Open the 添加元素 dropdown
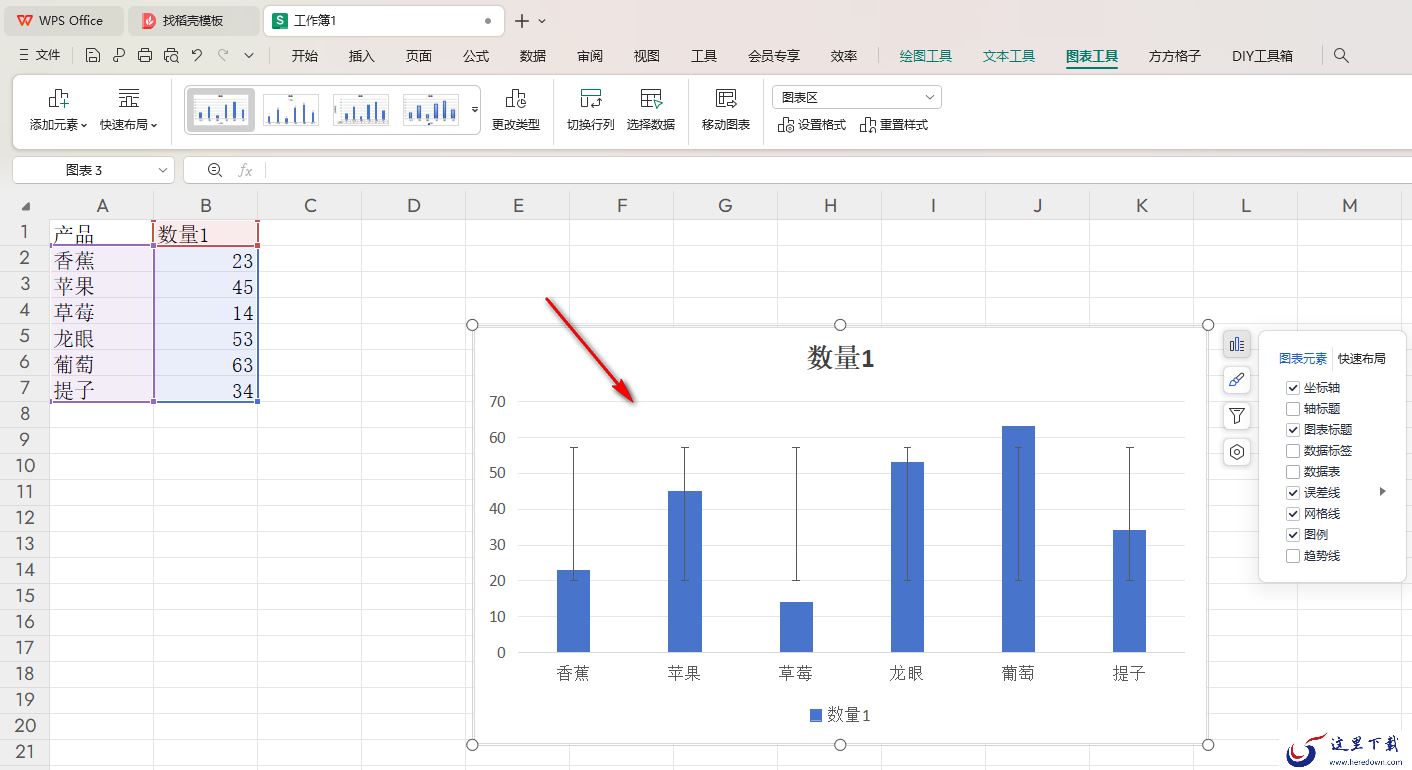 [x=59, y=110]
